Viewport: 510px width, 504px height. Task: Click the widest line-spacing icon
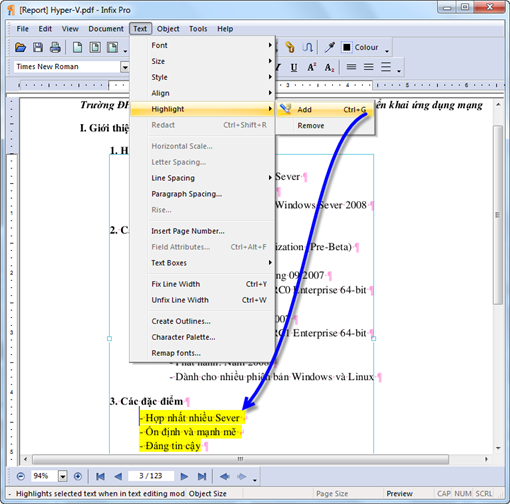(386, 67)
